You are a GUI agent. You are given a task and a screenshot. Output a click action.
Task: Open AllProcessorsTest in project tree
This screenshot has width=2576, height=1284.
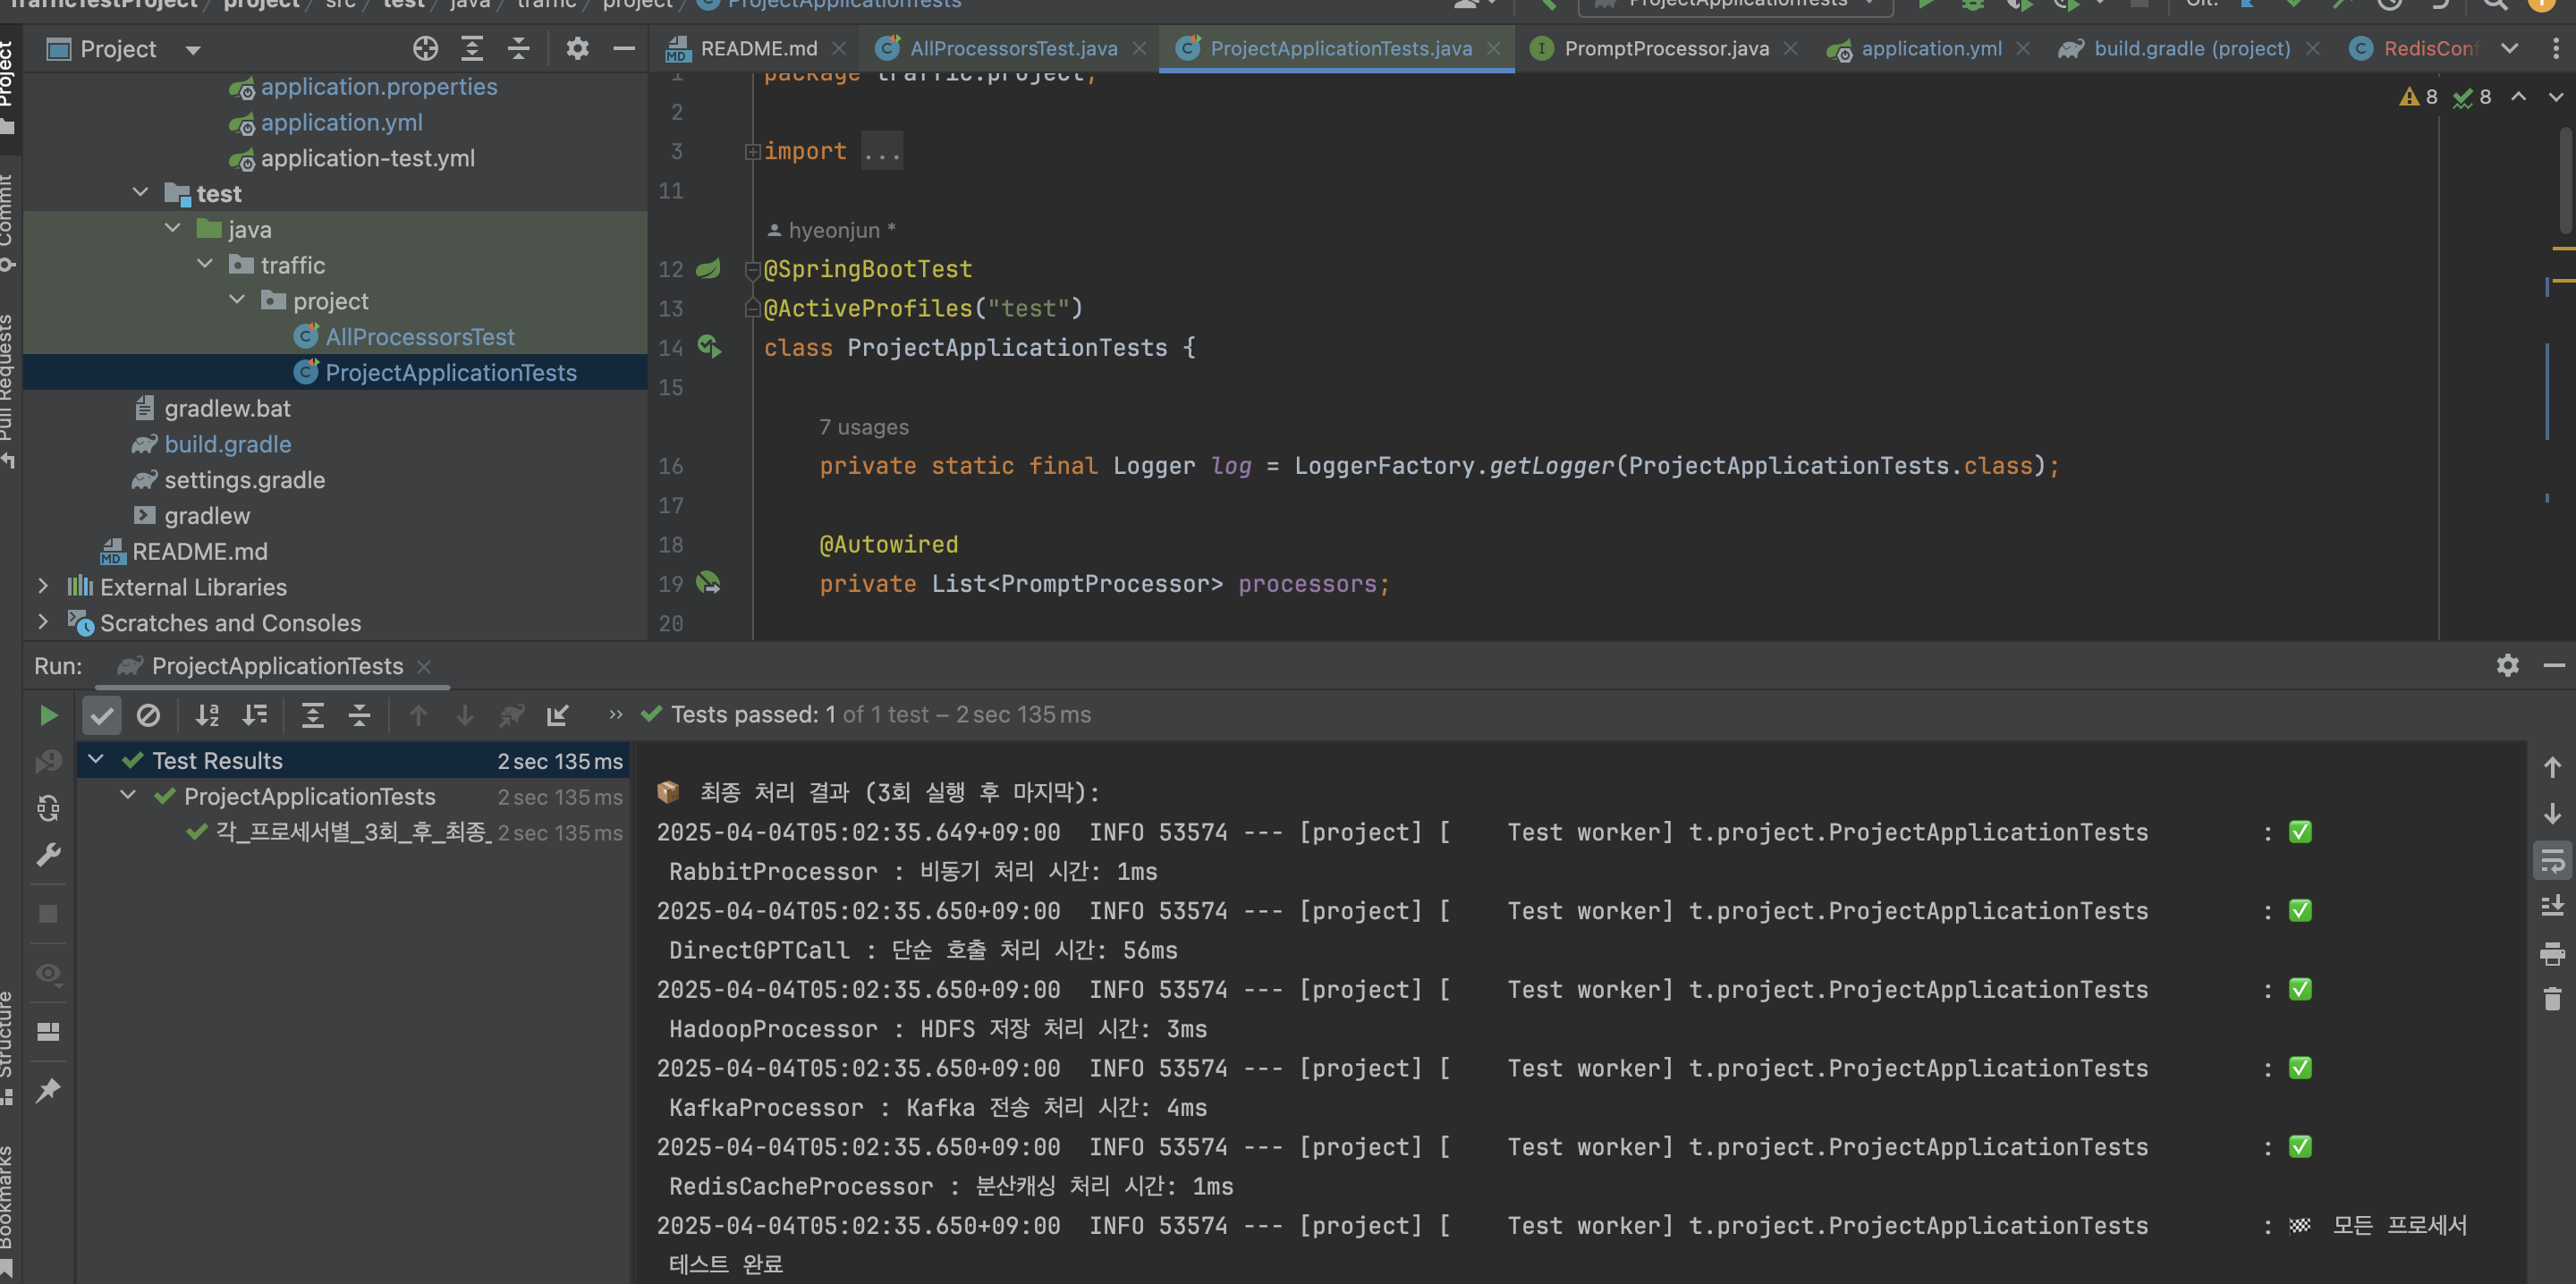point(419,337)
